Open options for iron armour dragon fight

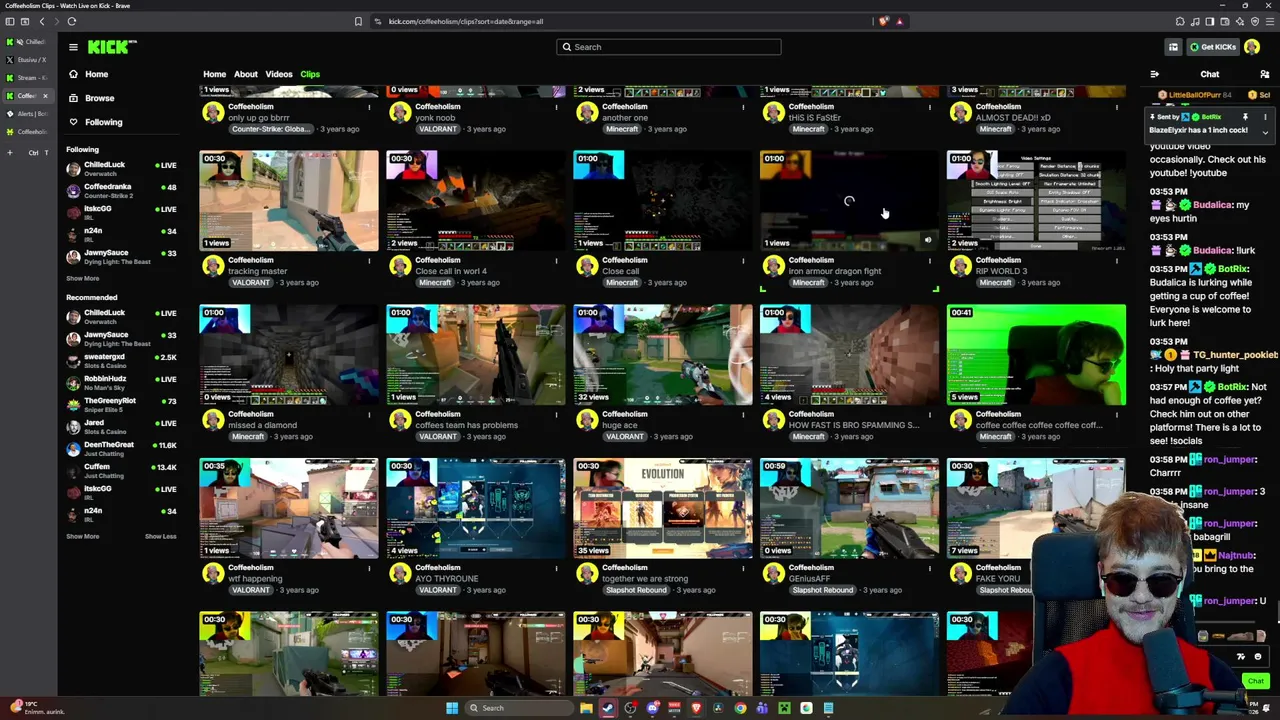(930, 261)
